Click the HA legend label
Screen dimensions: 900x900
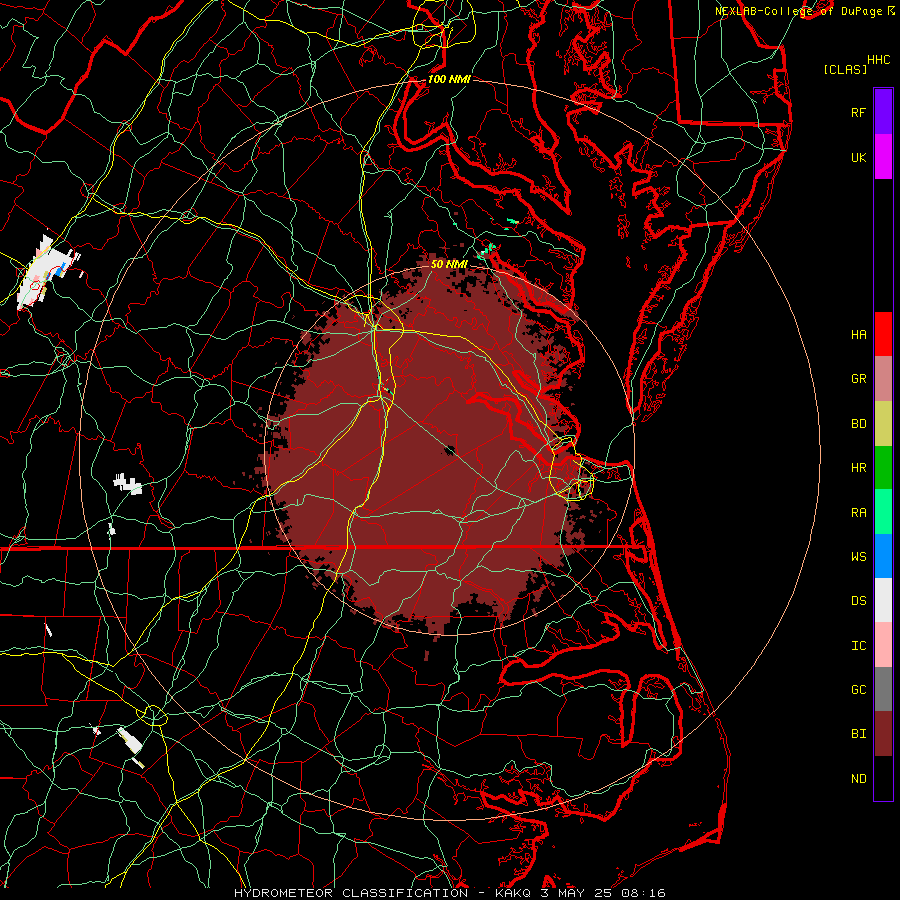pyautogui.click(x=858, y=335)
